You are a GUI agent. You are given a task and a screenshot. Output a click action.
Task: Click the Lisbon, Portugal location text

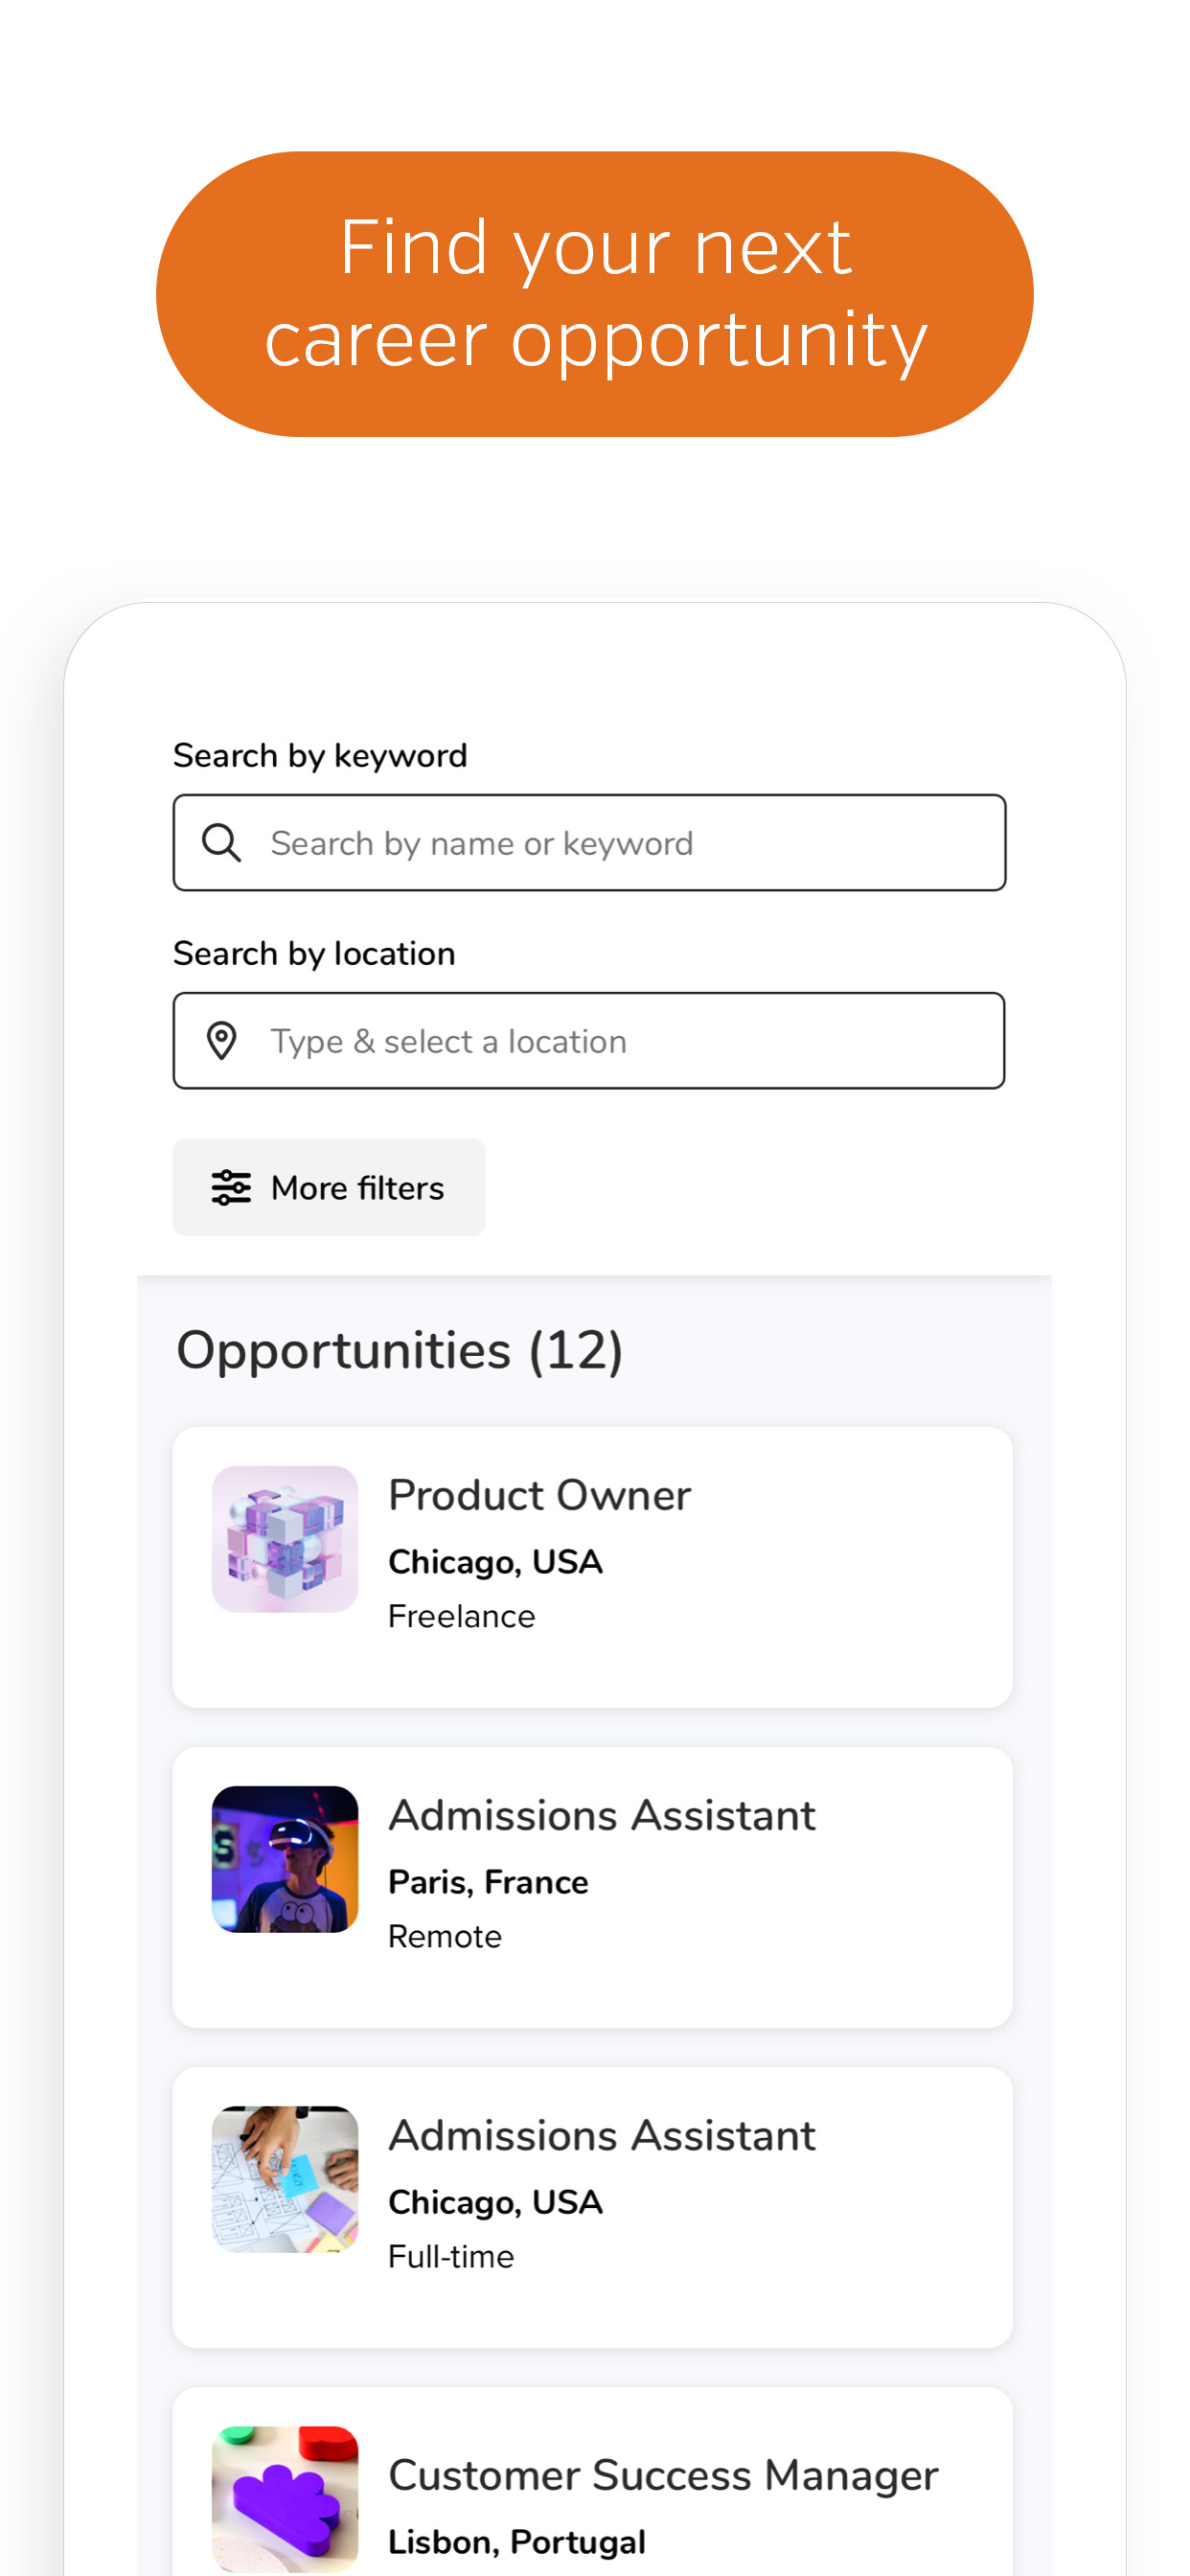pyautogui.click(x=516, y=2542)
